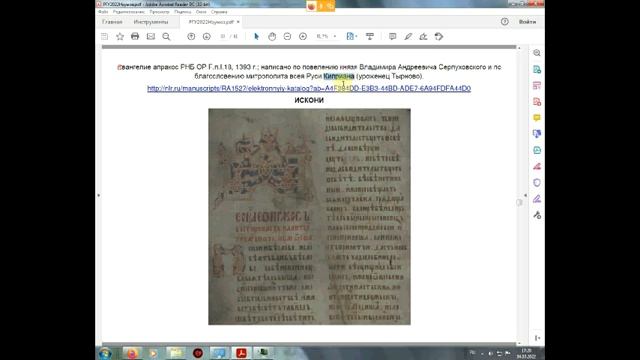Open the Edit PDF tool in right panel

[537, 86]
